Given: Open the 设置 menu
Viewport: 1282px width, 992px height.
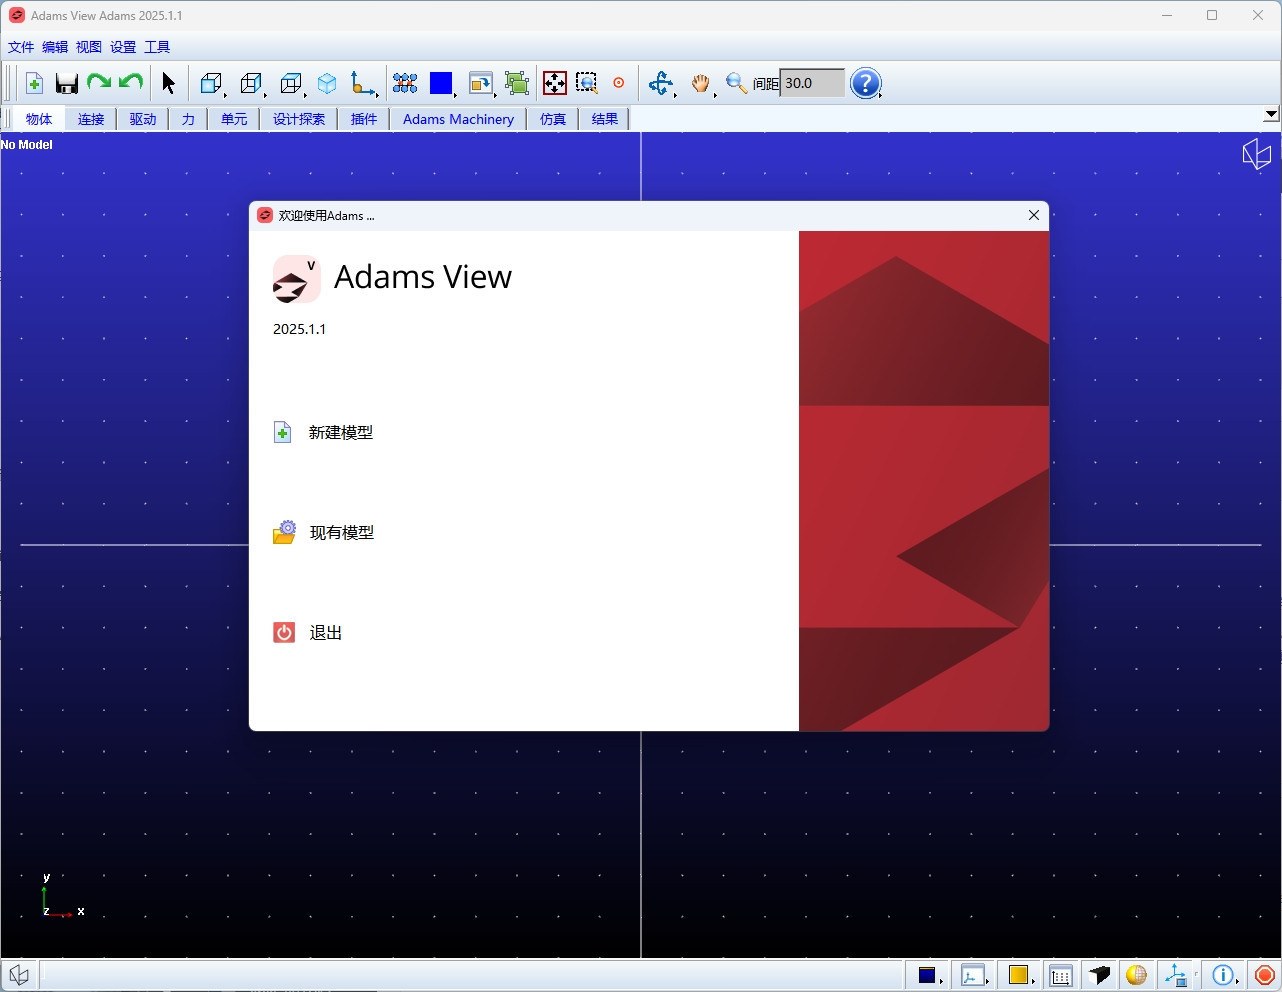Looking at the screenshot, I should click(123, 47).
